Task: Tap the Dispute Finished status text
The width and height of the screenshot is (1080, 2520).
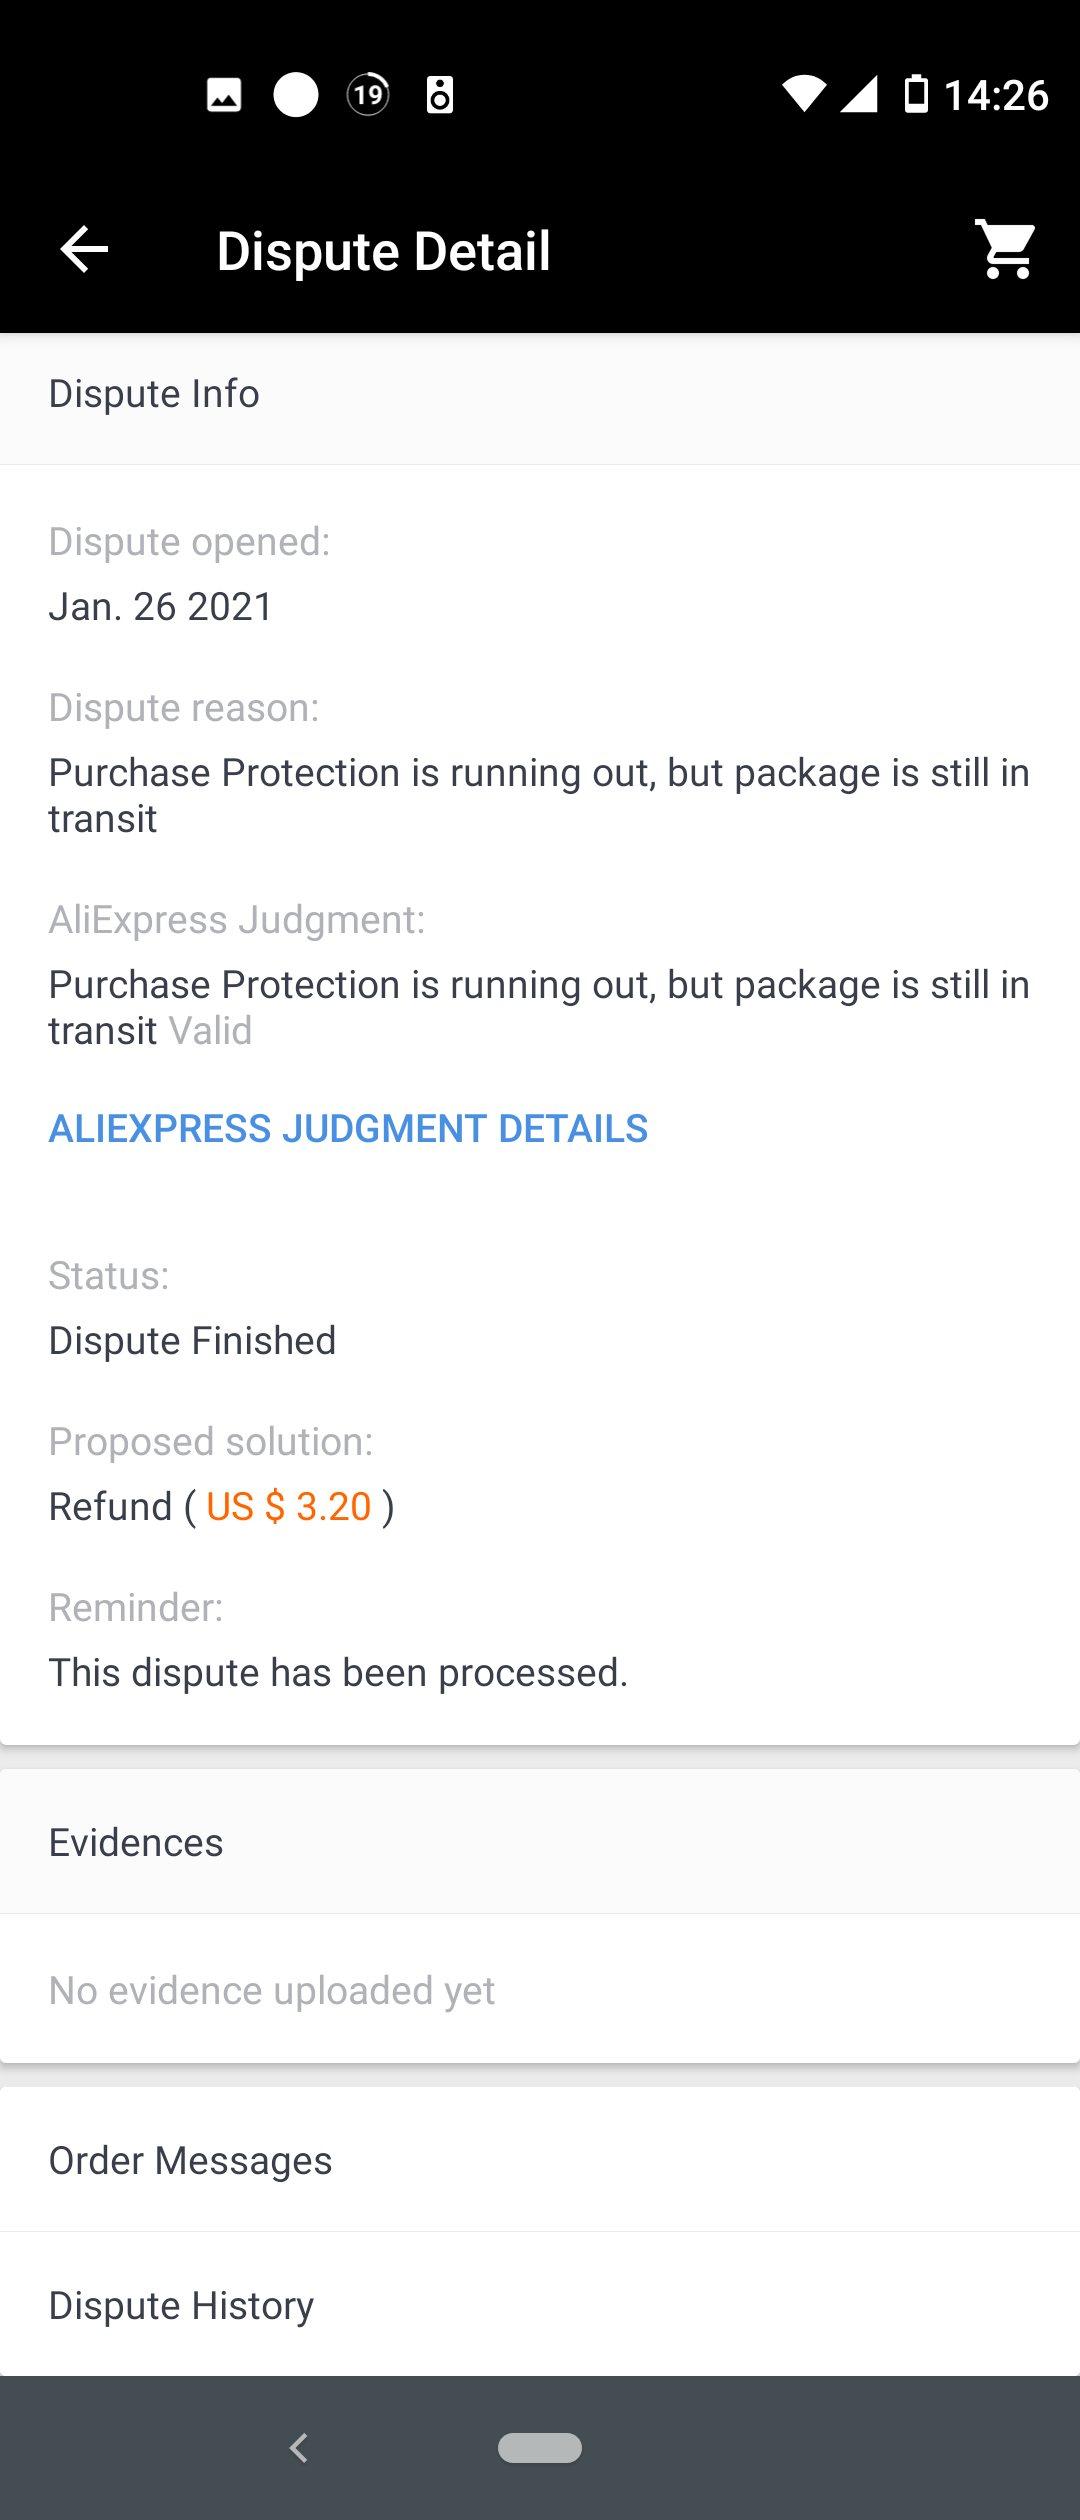Action: pos(192,1341)
